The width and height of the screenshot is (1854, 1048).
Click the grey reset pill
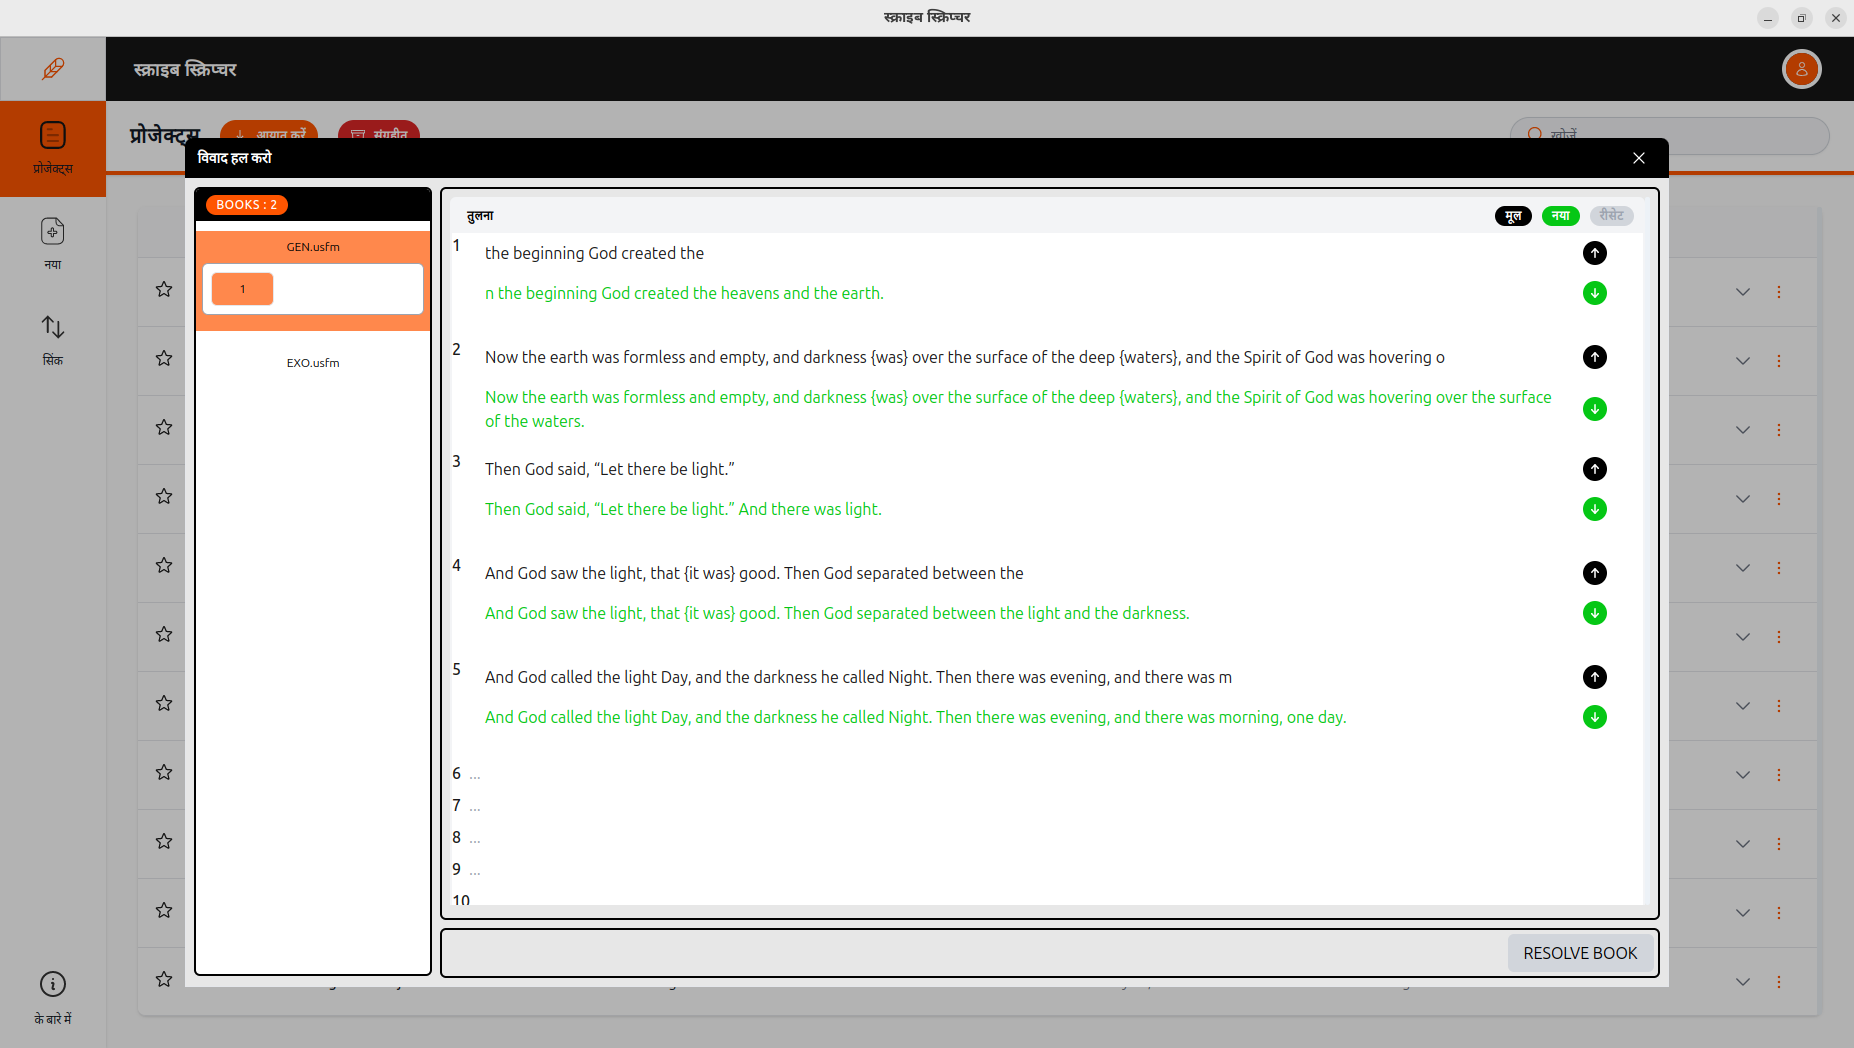tap(1611, 216)
